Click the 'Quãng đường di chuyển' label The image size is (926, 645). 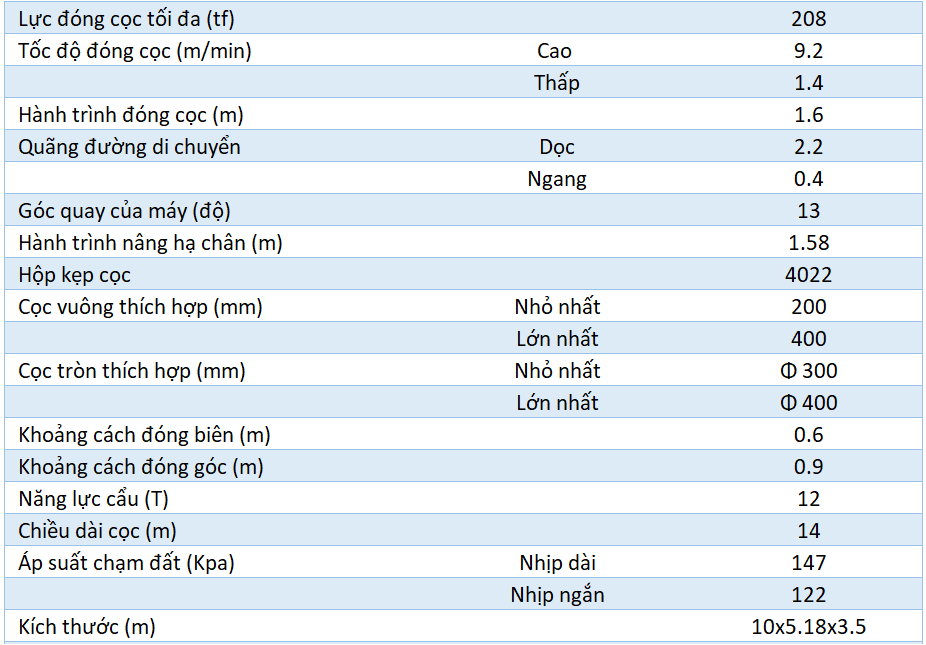[129, 147]
